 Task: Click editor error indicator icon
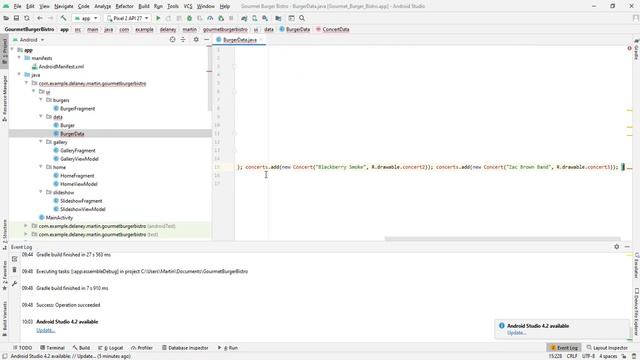click(x=629, y=48)
